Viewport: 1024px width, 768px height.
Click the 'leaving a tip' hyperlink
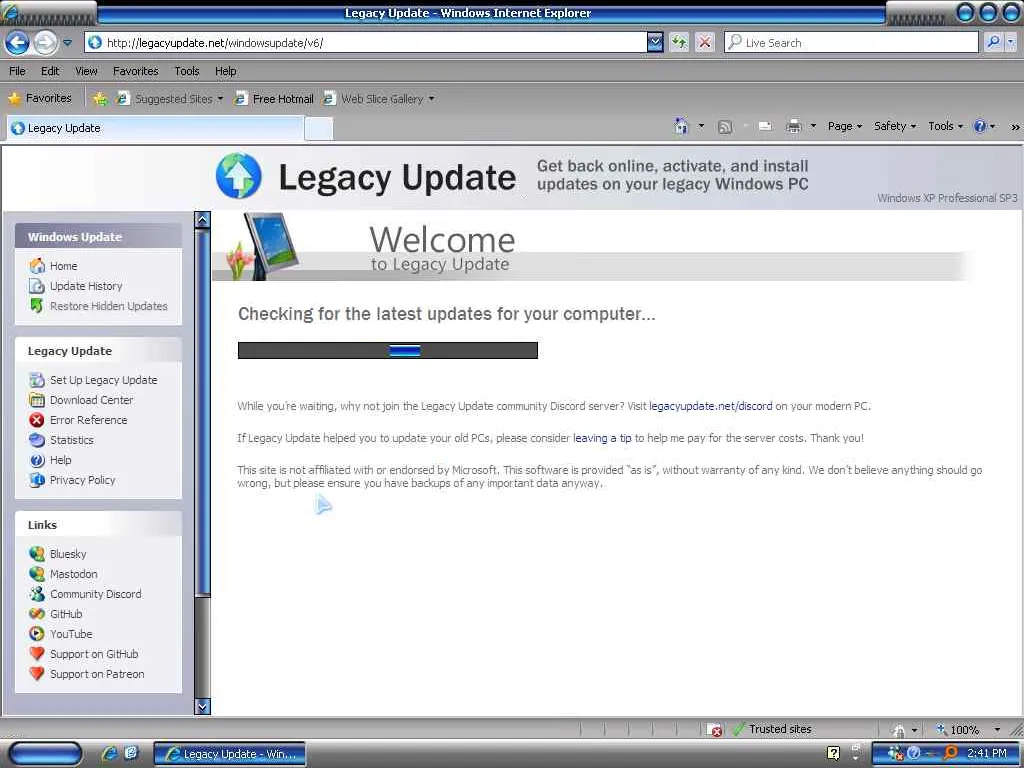point(602,438)
